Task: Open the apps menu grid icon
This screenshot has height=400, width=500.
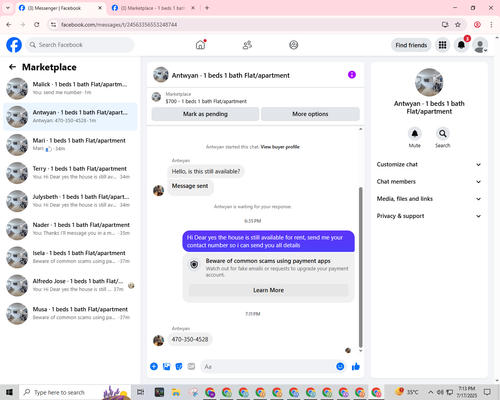Action: [x=442, y=45]
